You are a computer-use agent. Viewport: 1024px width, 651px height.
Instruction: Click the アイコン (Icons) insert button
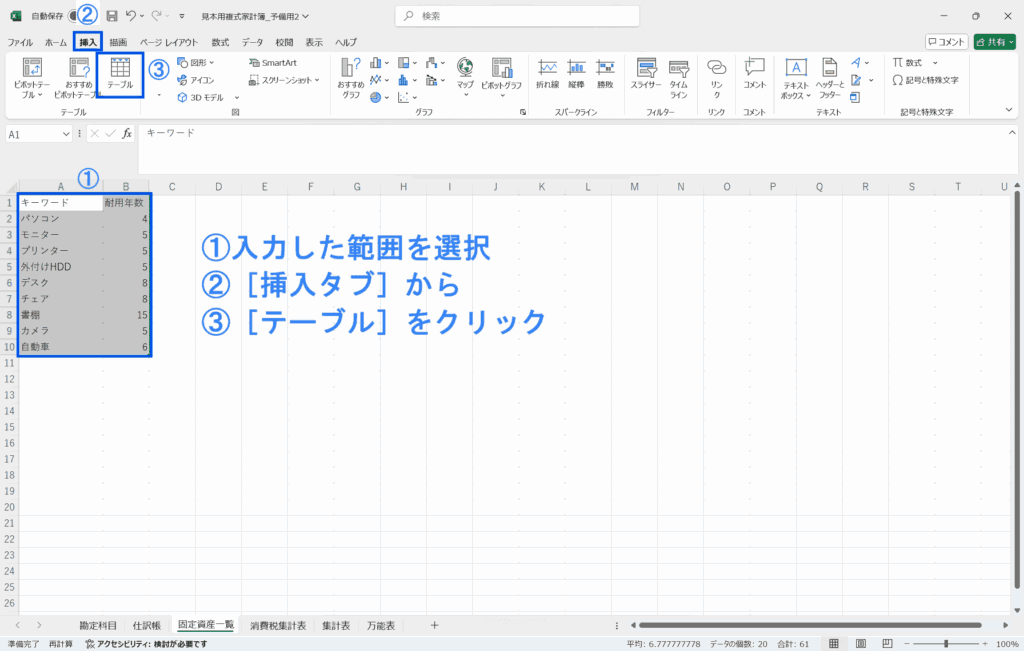click(195, 80)
